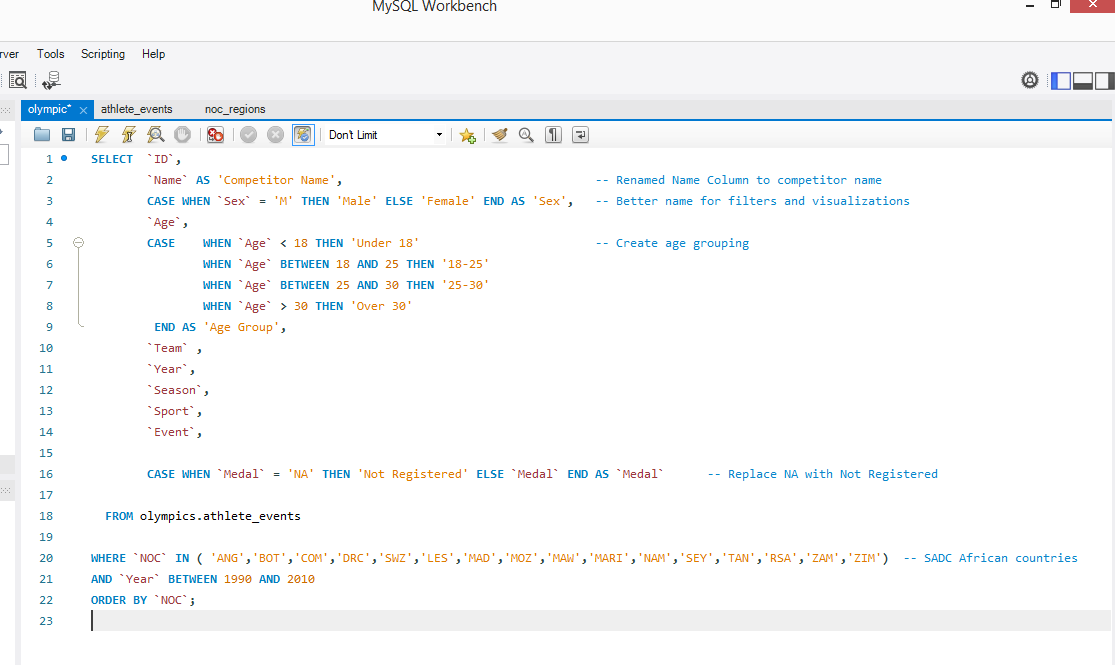Toggle the left sidebar panel visibility
The width and height of the screenshot is (1115, 665).
point(1060,80)
